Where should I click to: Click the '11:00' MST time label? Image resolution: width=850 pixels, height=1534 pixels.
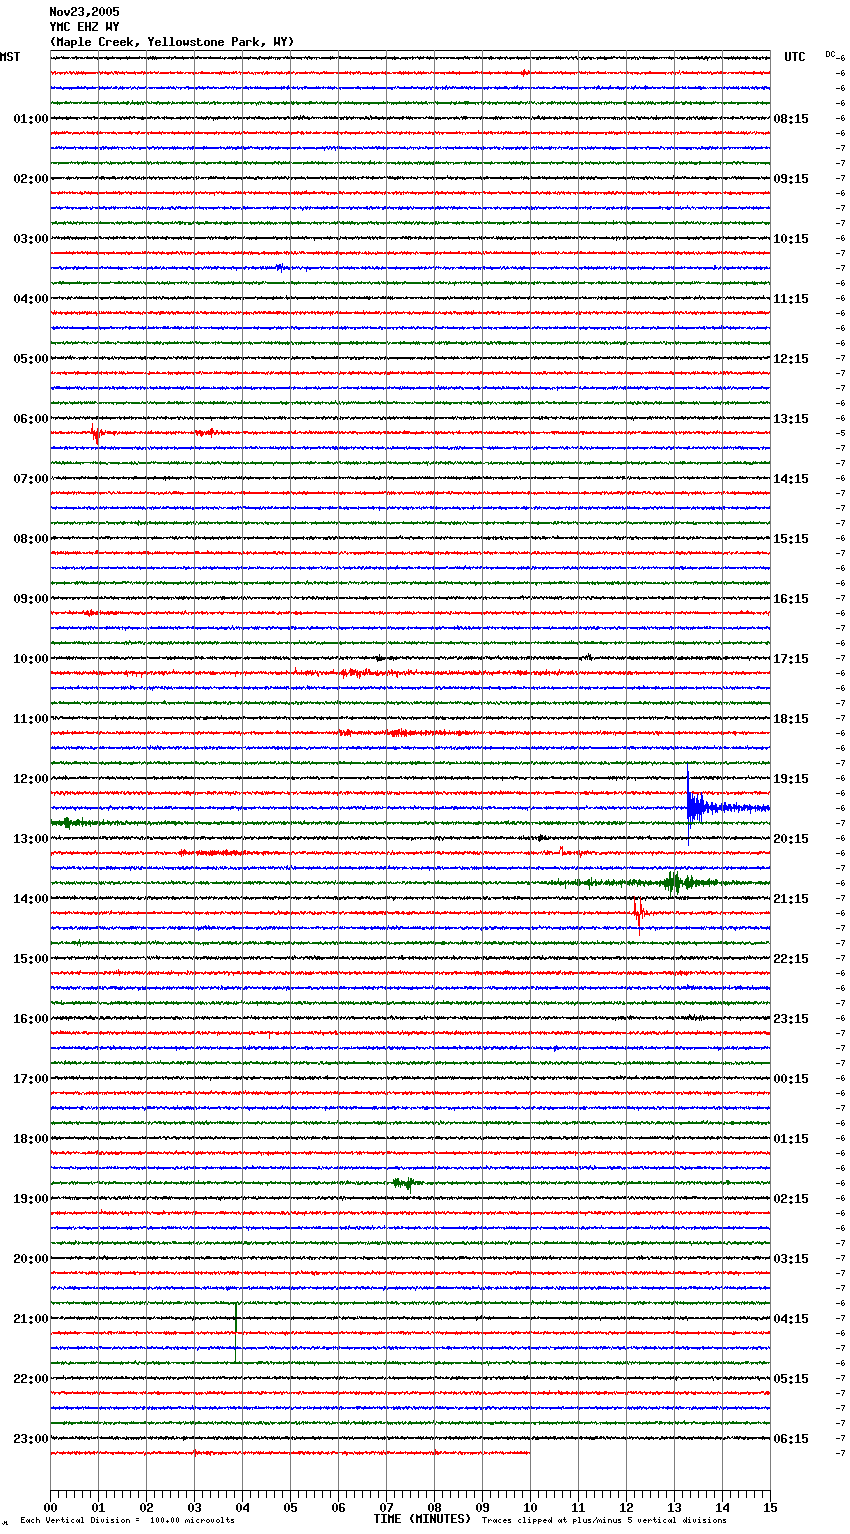pos(31,719)
